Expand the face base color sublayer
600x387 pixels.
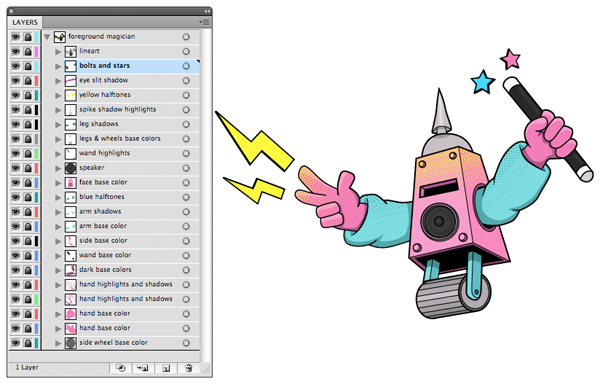[58, 183]
